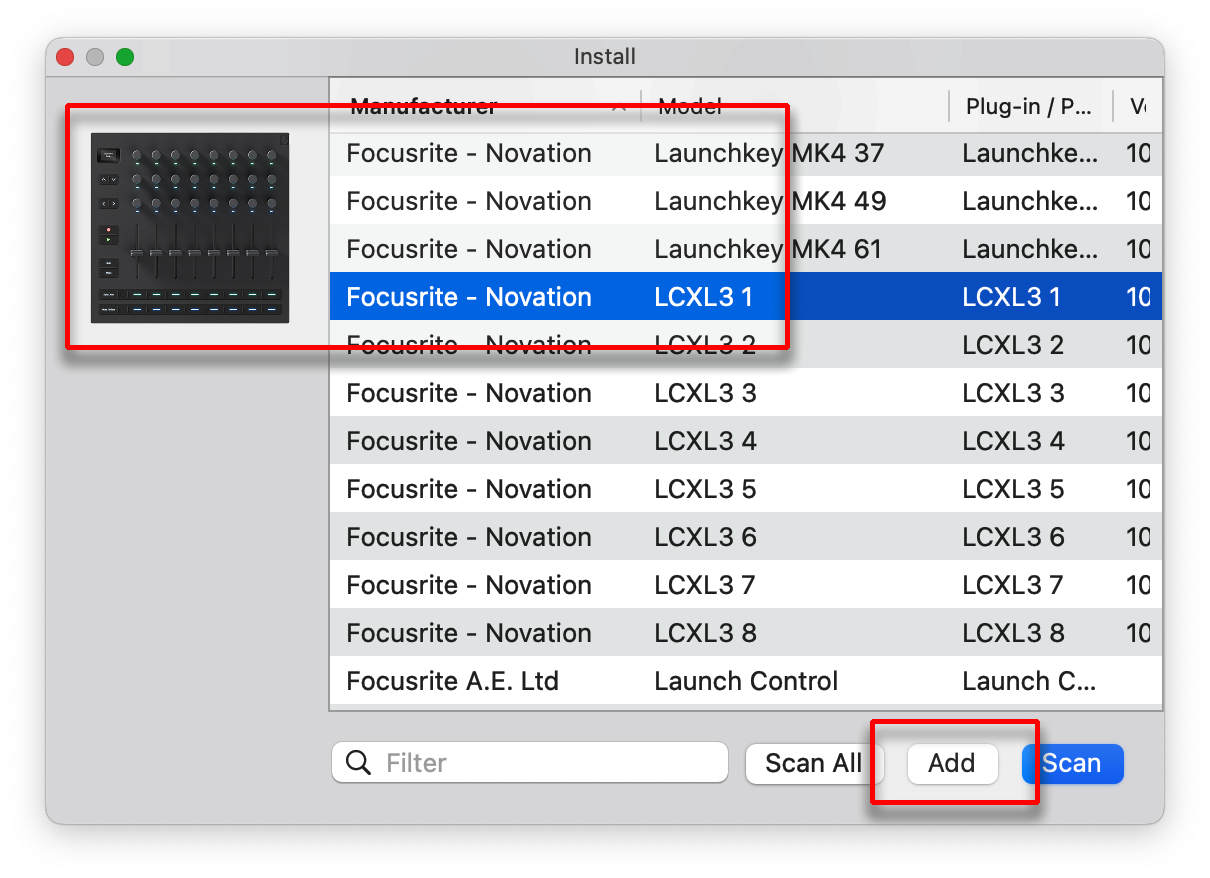Start a scan with the blue Scan button

coord(1072,764)
